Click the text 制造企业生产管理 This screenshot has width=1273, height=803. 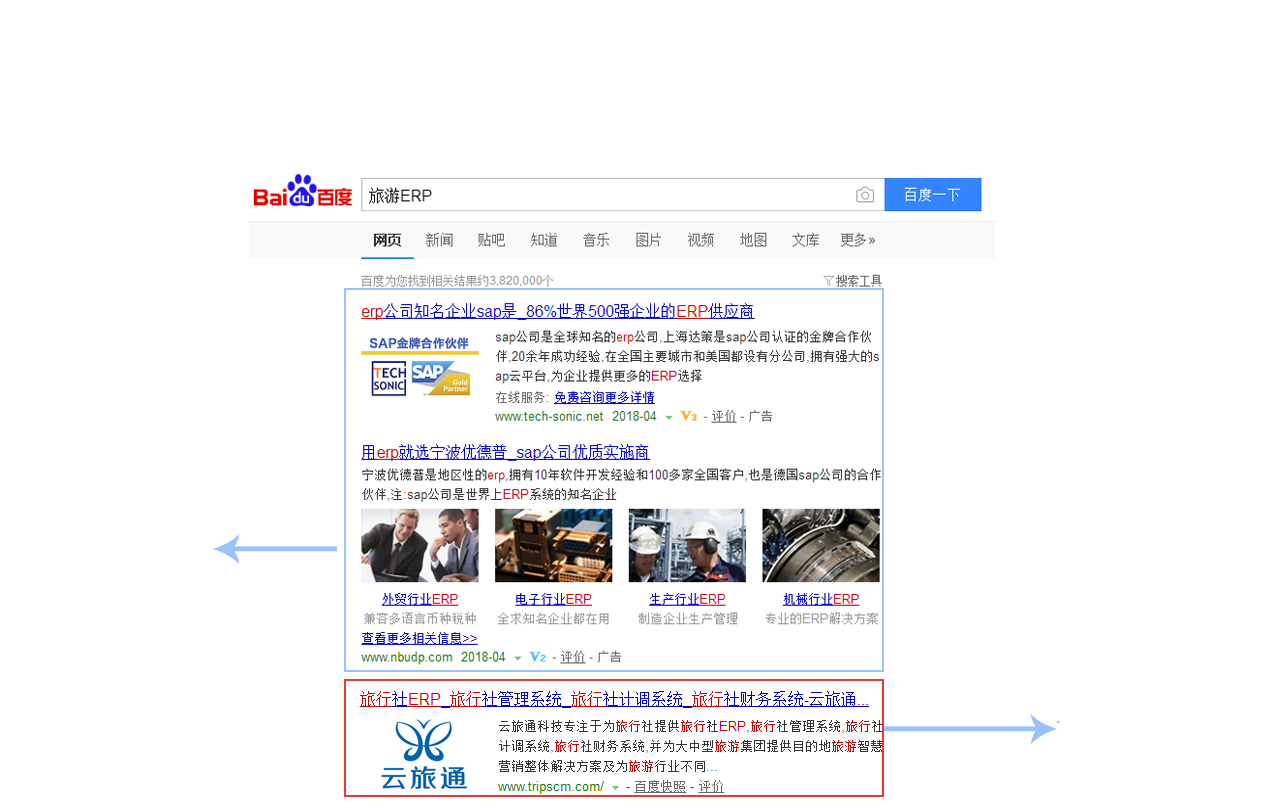click(688, 619)
